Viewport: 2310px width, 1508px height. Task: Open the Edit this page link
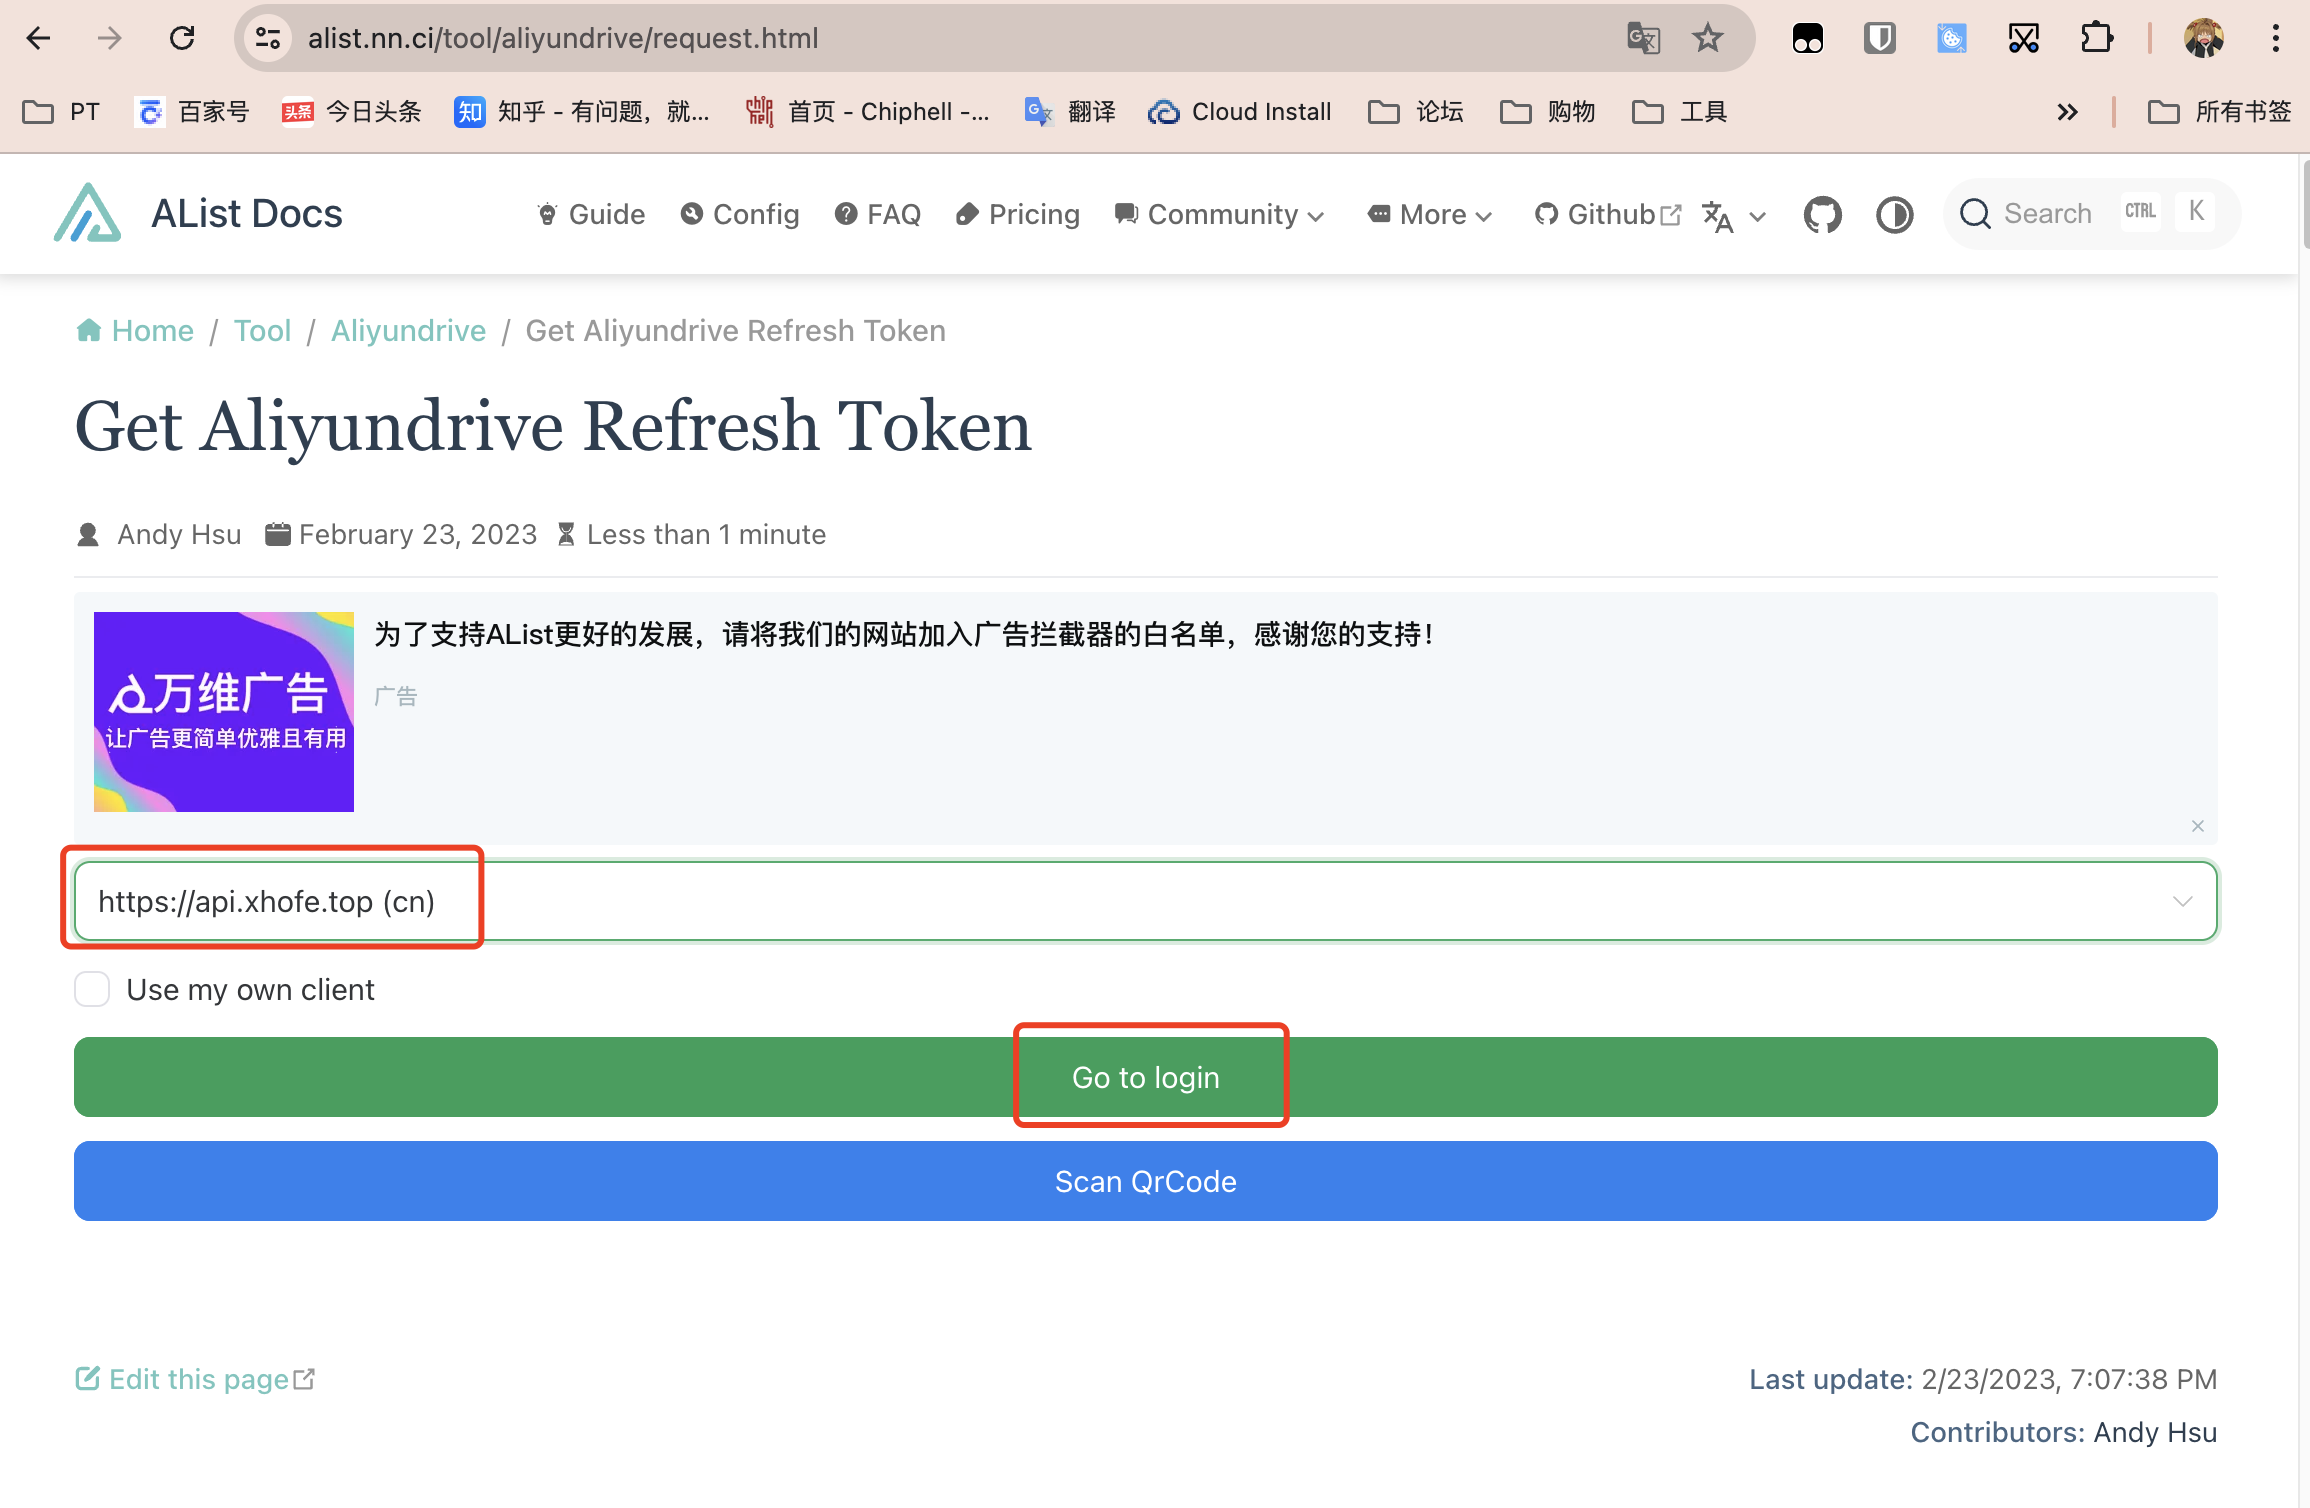196,1379
